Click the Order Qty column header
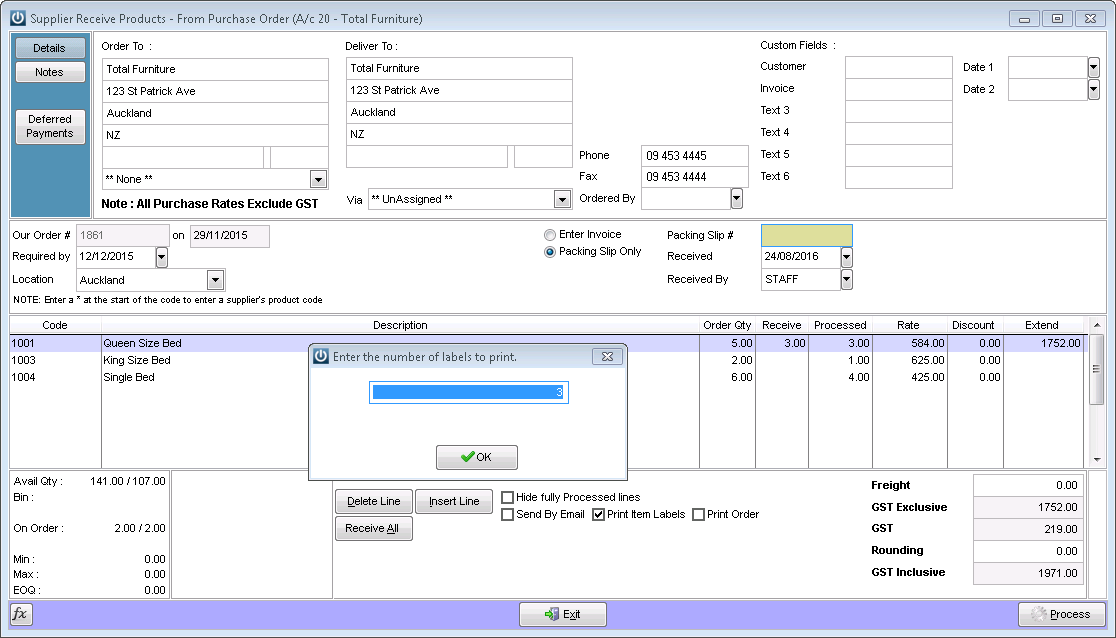 coord(727,325)
